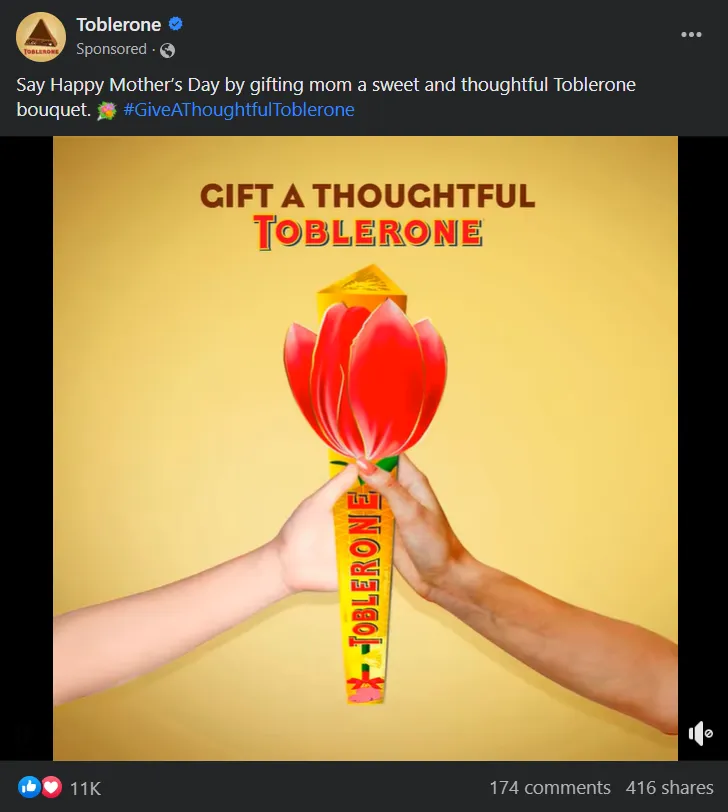Open the 174 comments list

tap(550, 788)
